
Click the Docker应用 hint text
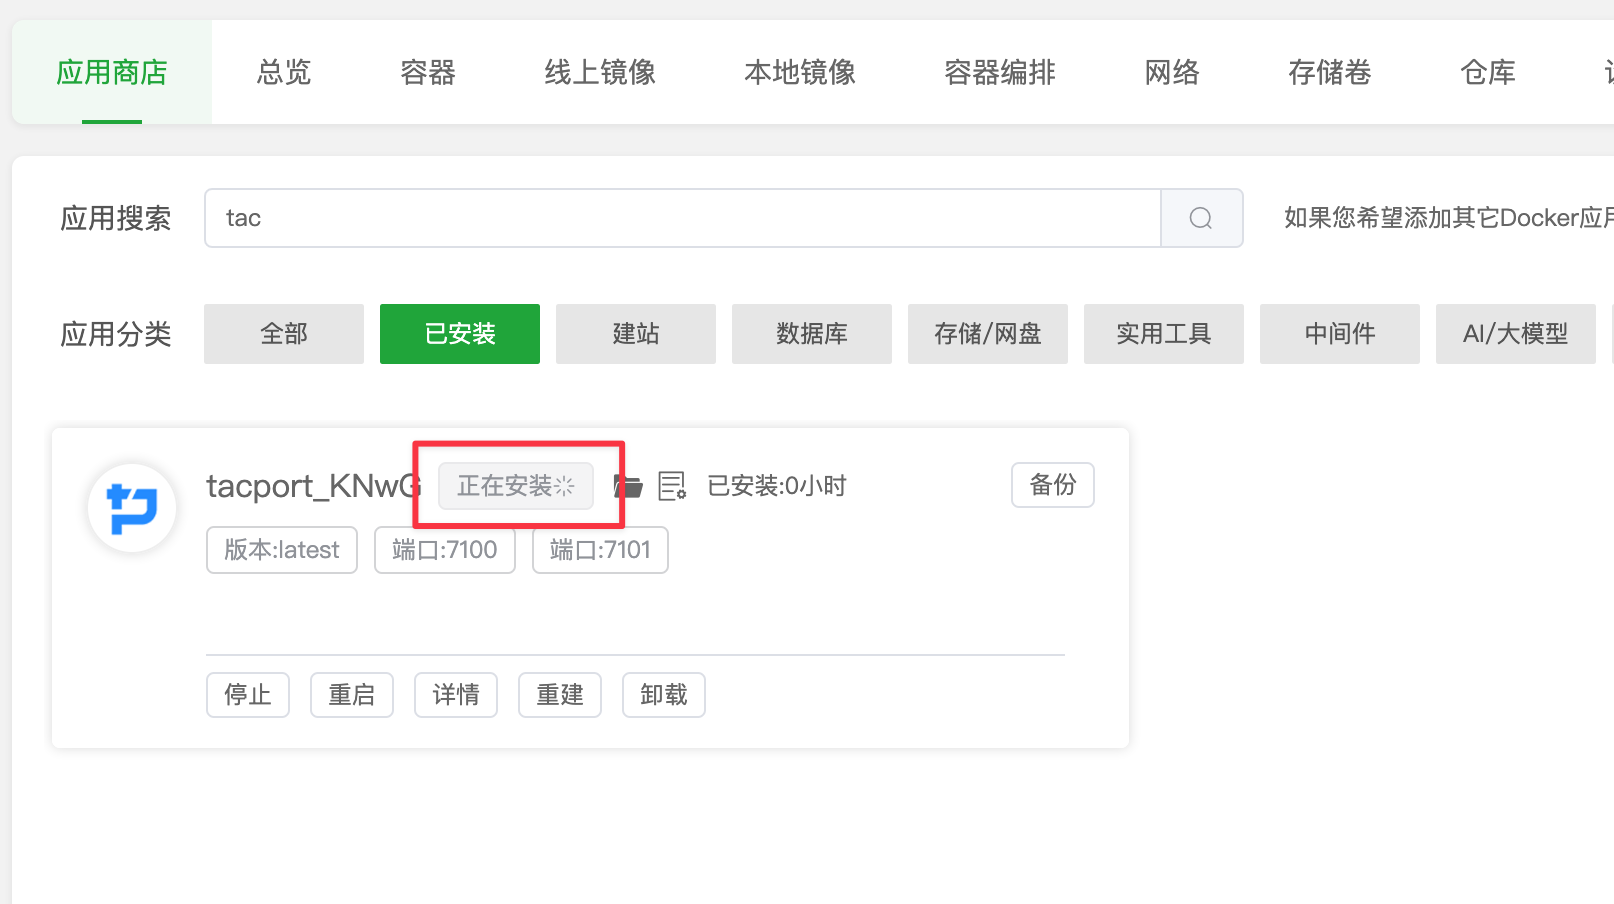coord(1449,218)
